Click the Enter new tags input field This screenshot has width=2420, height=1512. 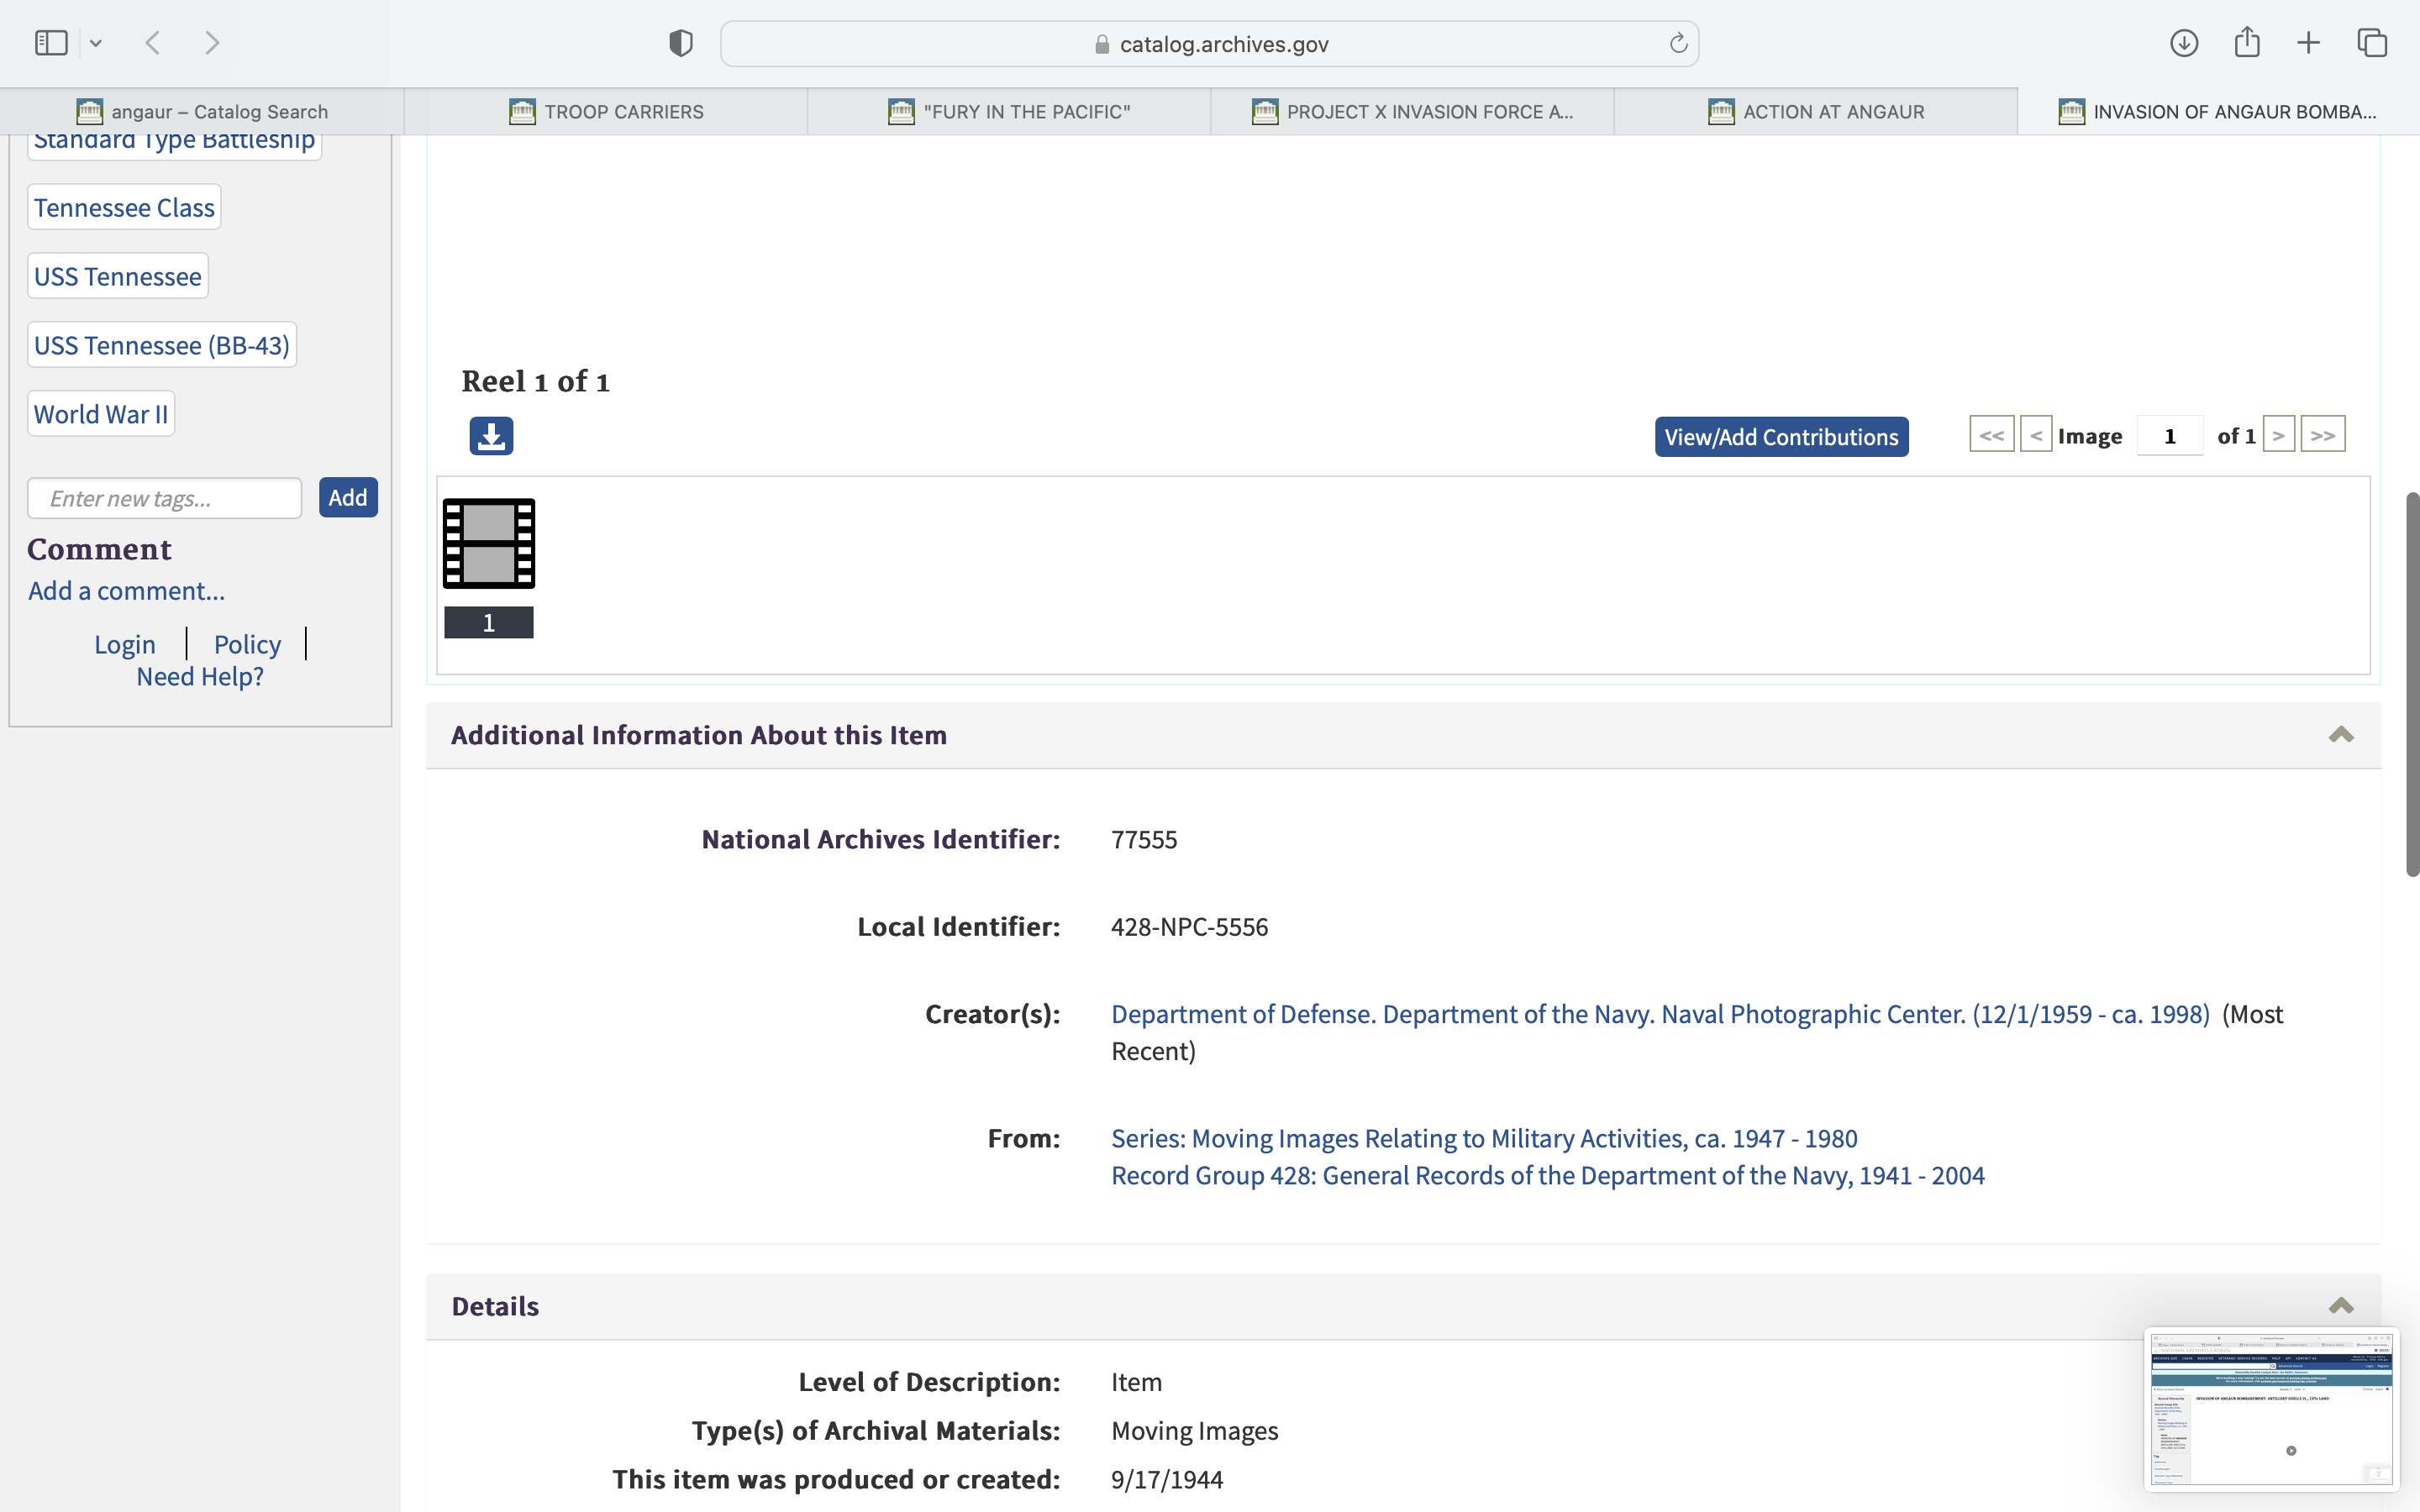click(165, 498)
